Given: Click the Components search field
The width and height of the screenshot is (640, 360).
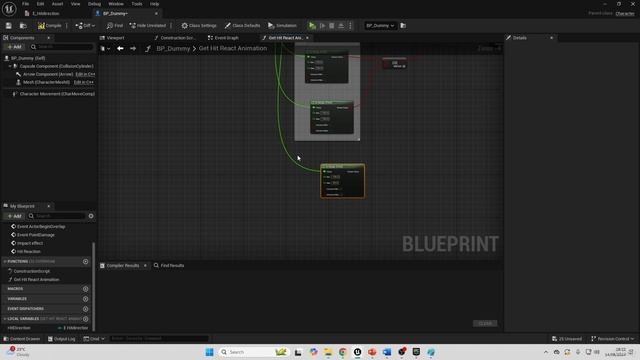Looking at the screenshot, I should pos(61,47).
